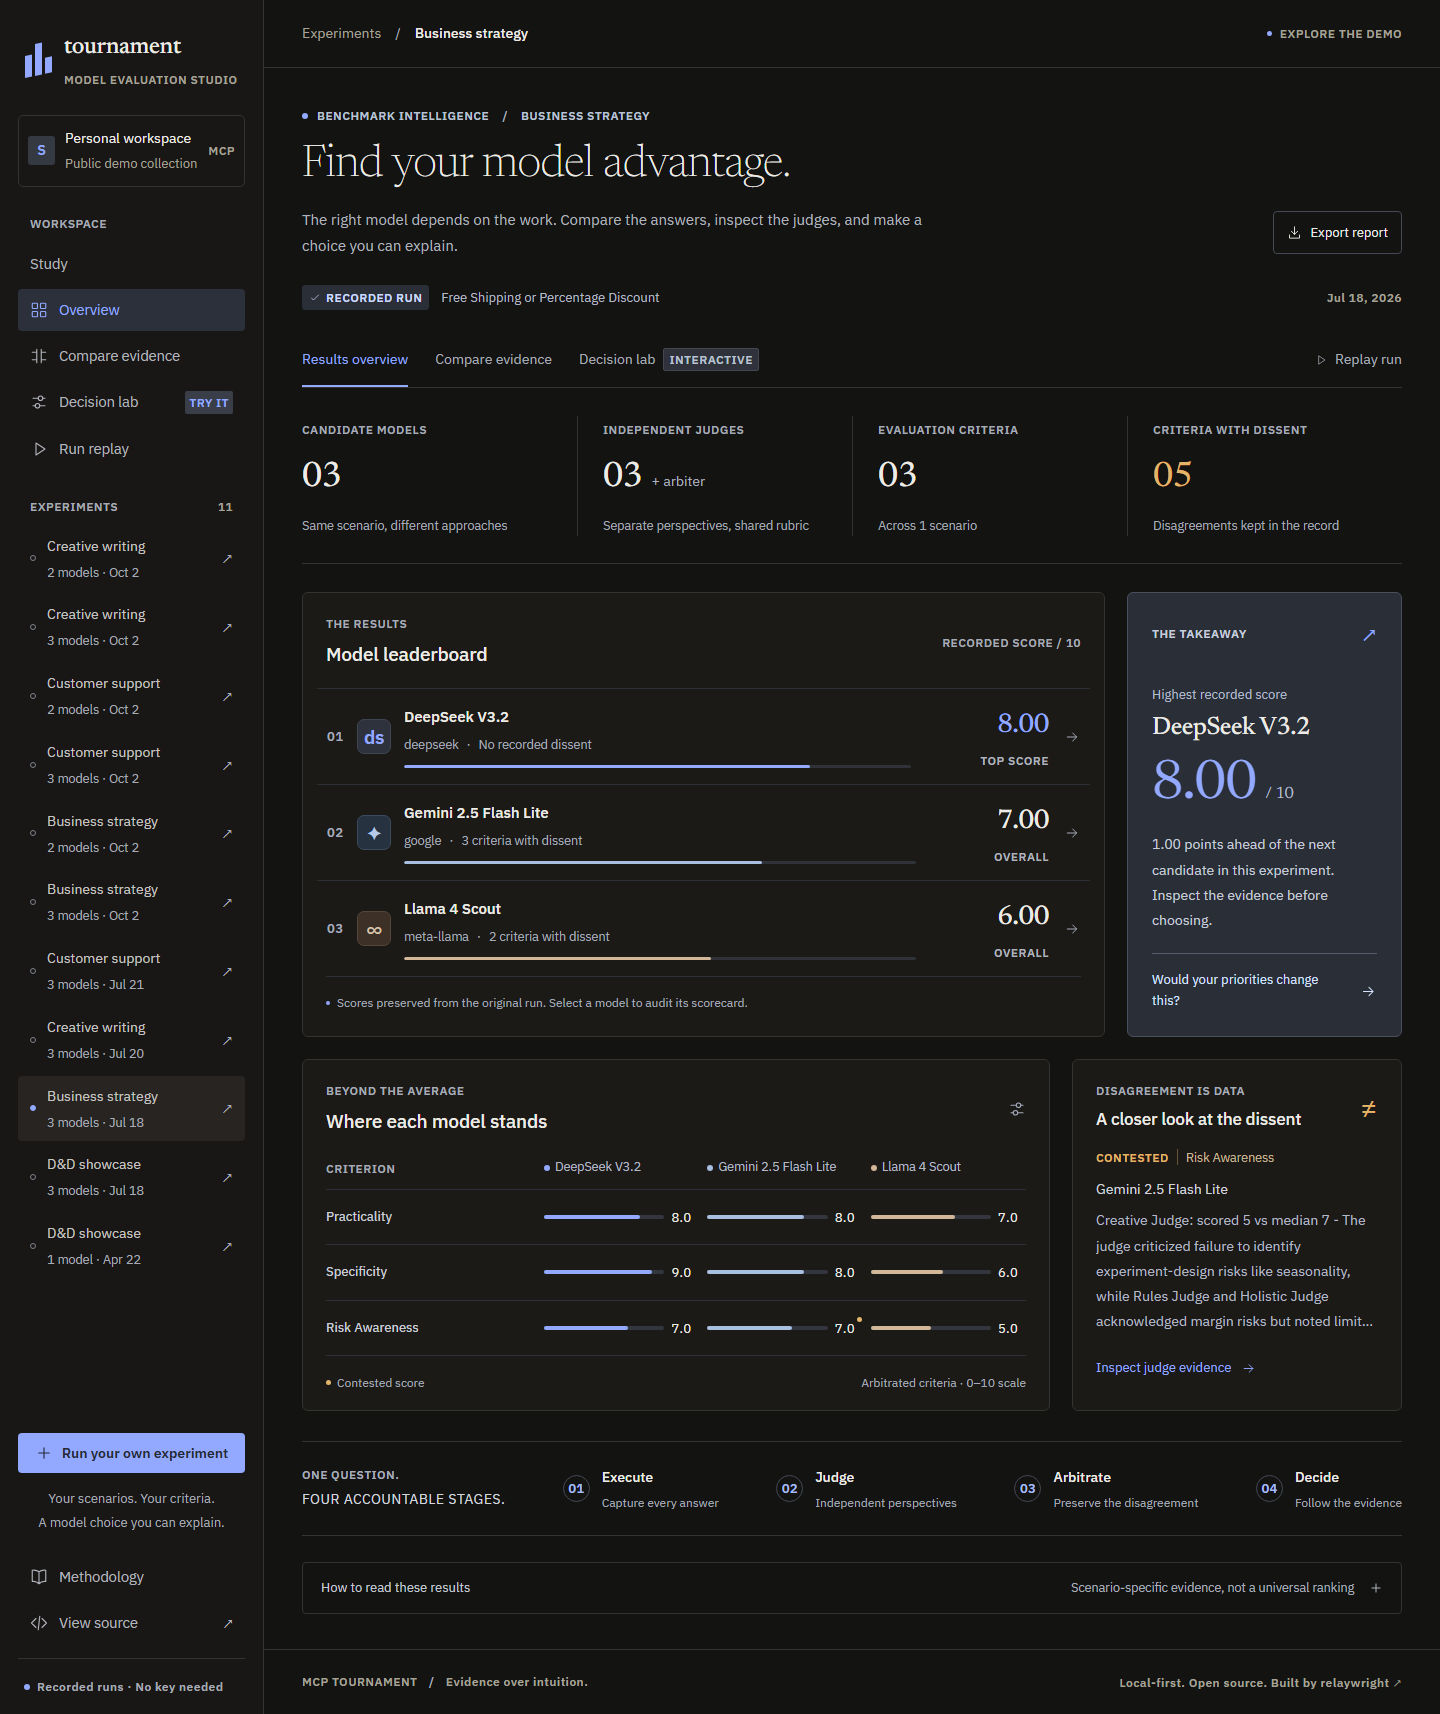Click the tournament bar-chart logo
Viewport: 1440px width, 1714px height.
pos(38,59)
